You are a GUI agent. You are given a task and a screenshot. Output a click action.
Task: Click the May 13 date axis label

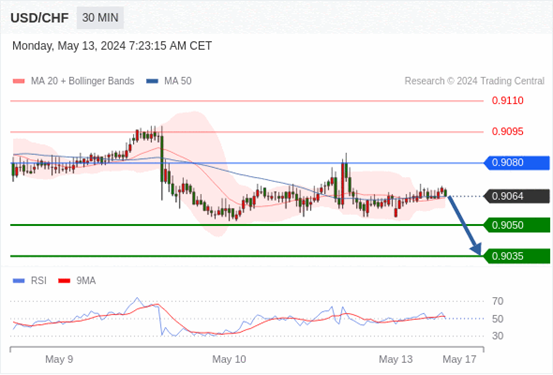point(395,359)
